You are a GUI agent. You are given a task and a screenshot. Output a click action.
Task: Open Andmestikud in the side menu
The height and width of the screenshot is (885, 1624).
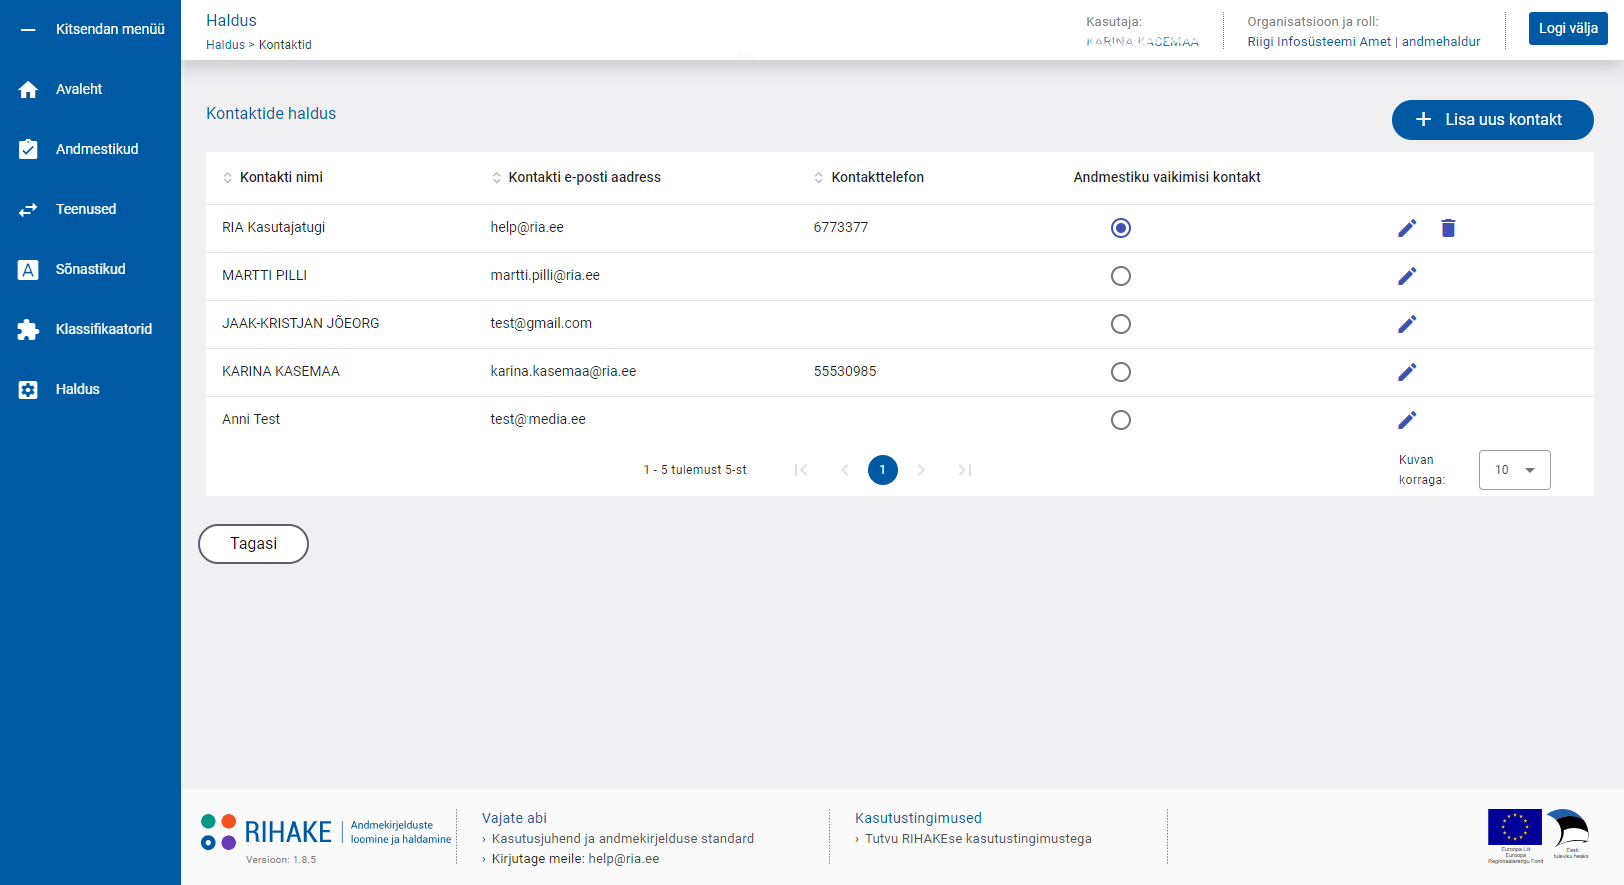click(x=96, y=149)
